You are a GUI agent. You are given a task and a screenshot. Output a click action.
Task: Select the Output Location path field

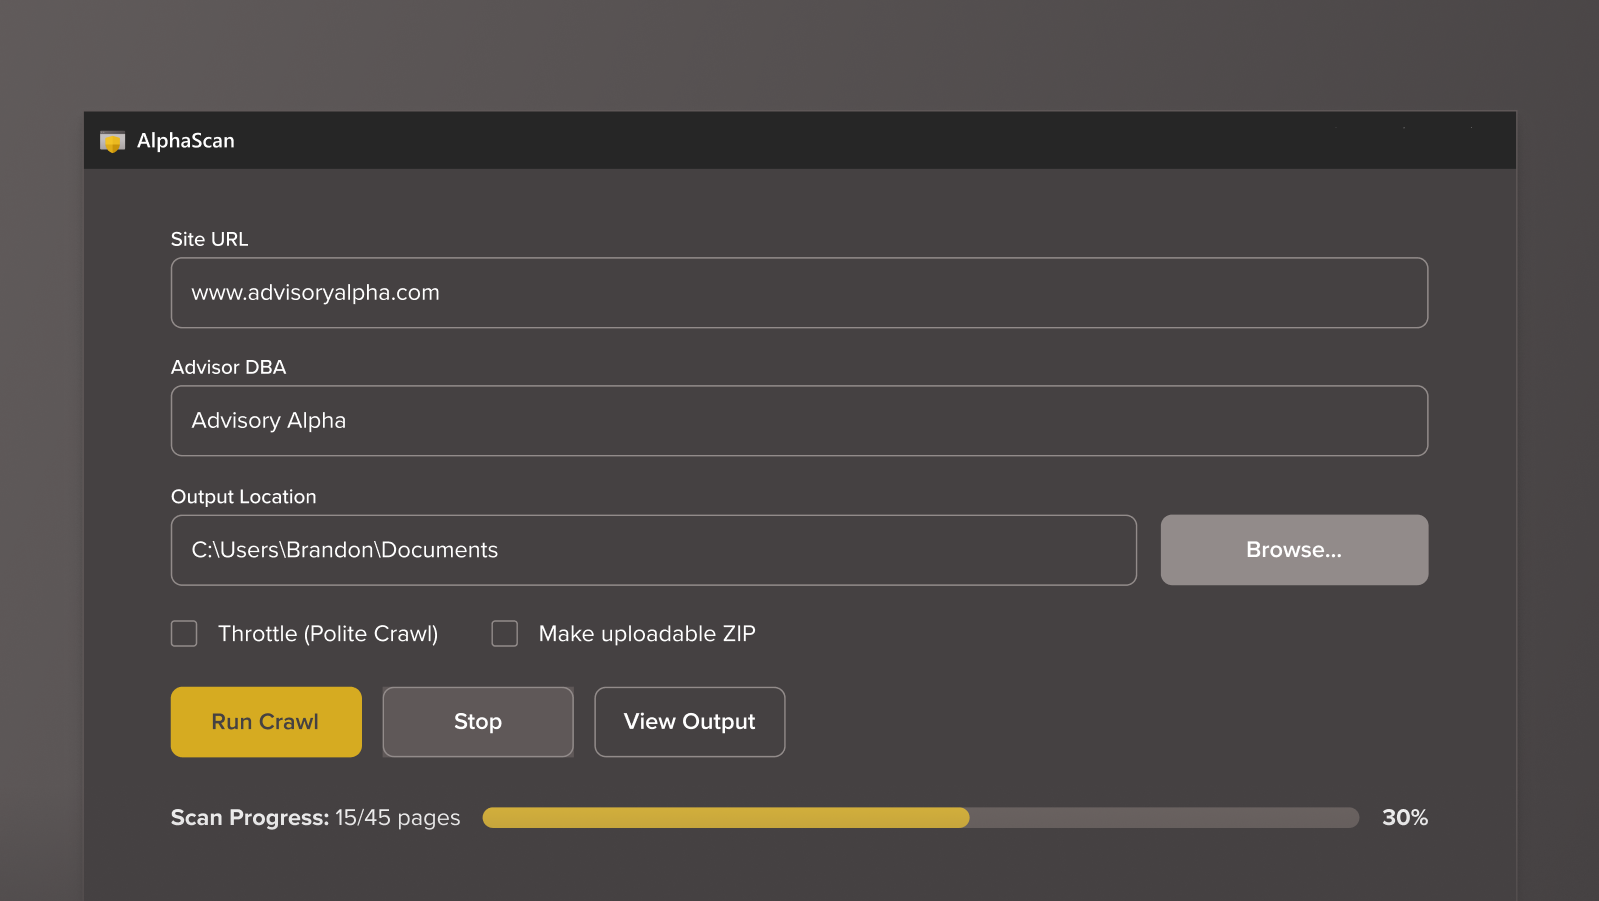653,550
